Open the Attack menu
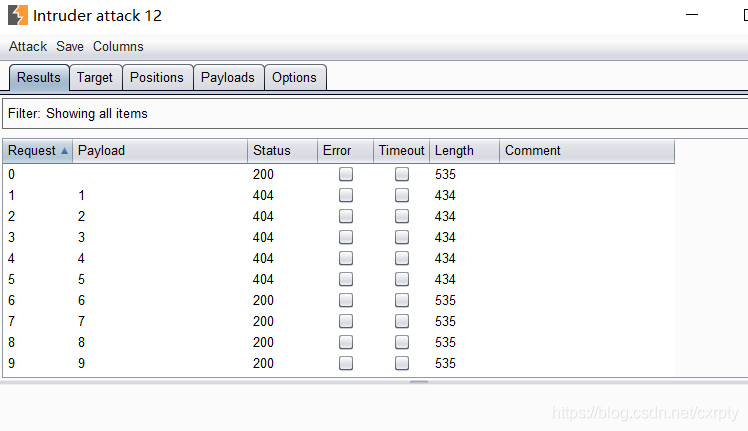Viewport: 748px width, 431px height. click(28, 46)
